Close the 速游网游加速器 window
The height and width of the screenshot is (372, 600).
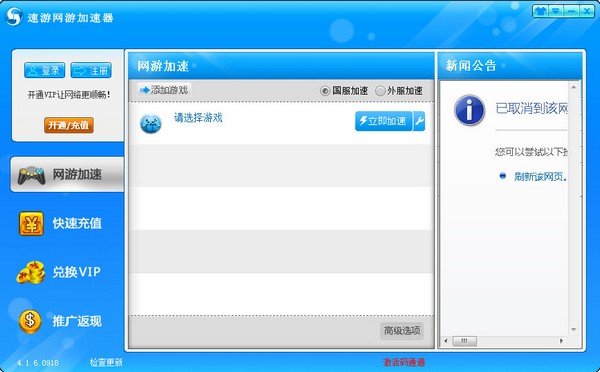point(587,11)
